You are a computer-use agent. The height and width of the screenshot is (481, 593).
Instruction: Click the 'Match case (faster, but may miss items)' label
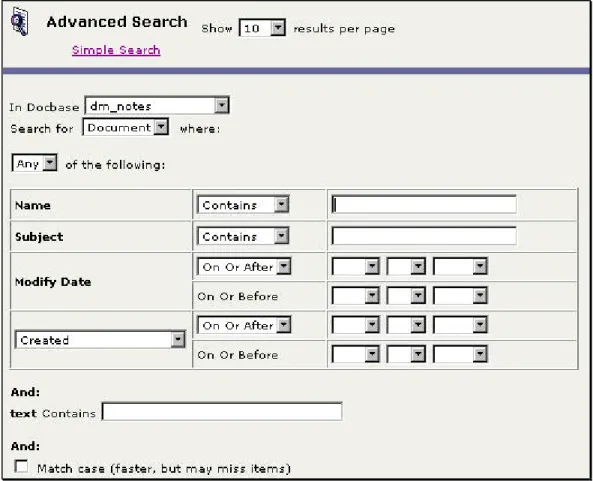coord(164,469)
